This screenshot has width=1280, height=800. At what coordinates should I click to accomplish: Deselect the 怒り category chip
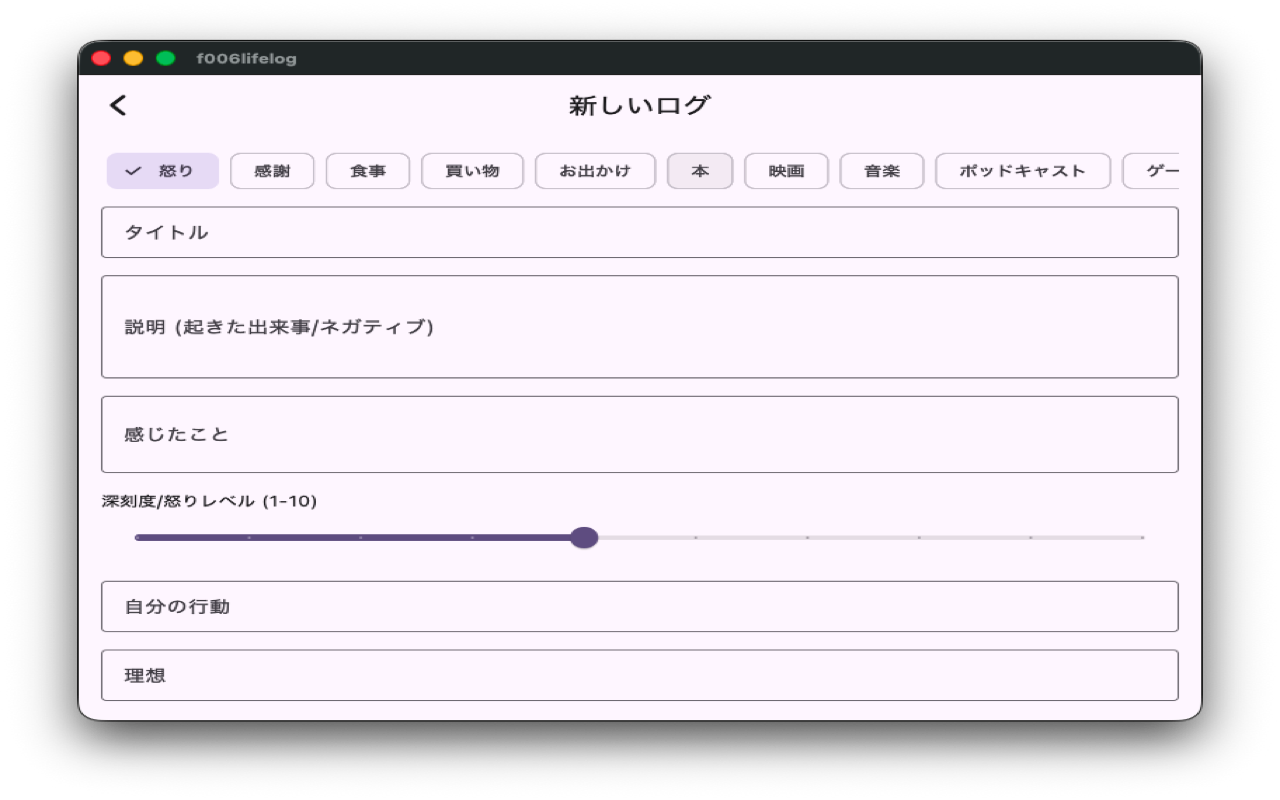click(x=163, y=171)
